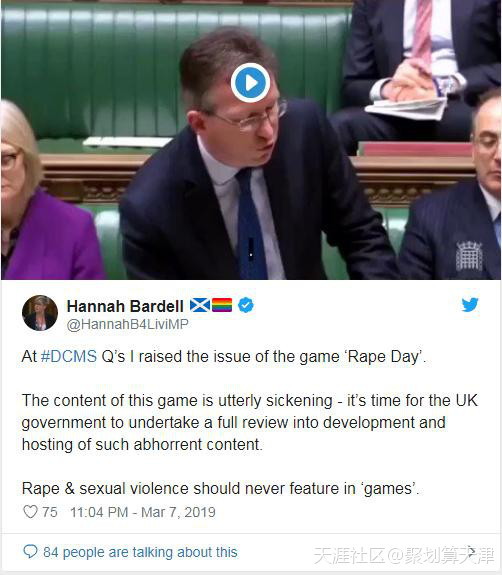The height and width of the screenshot is (575, 502).
Task: Click the rainbow flag emoji
Action: click(x=222, y=305)
